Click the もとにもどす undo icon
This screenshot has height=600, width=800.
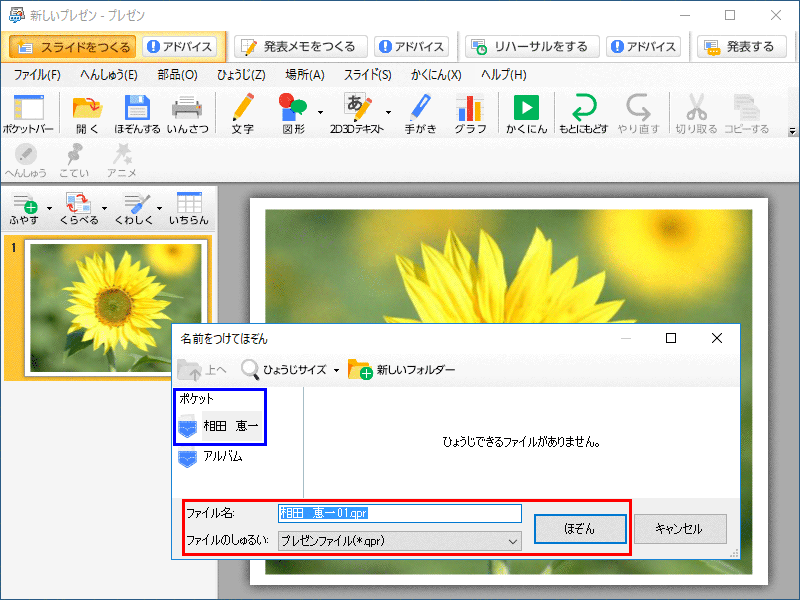point(583,107)
